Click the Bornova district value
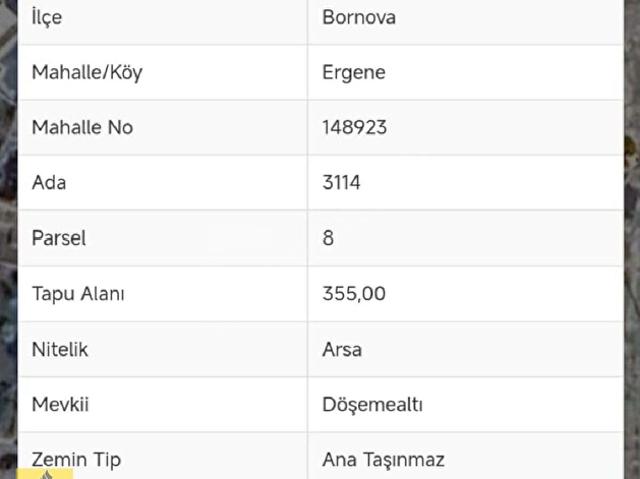640x479 pixels. click(x=358, y=17)
